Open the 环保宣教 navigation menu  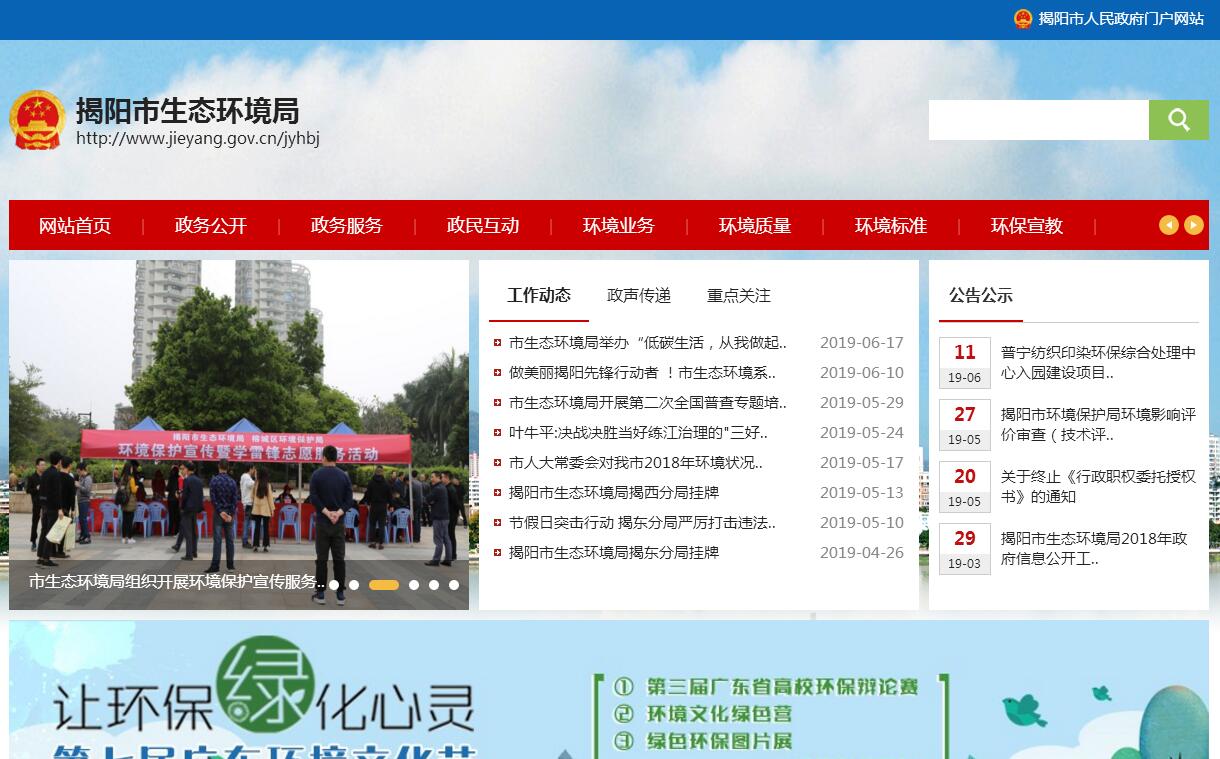tap(1026, 226)
